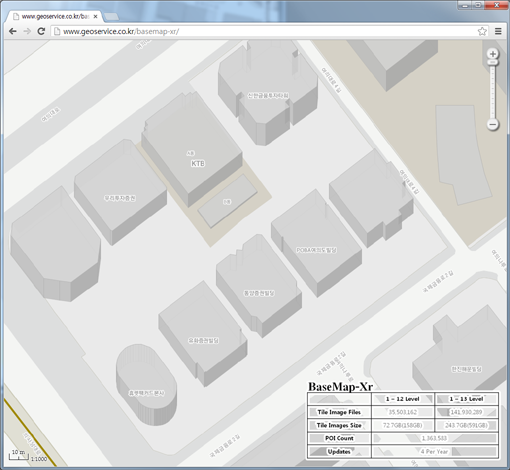Click the KTB building label
This screenshot has height=470, width=510.
point(198,164)
